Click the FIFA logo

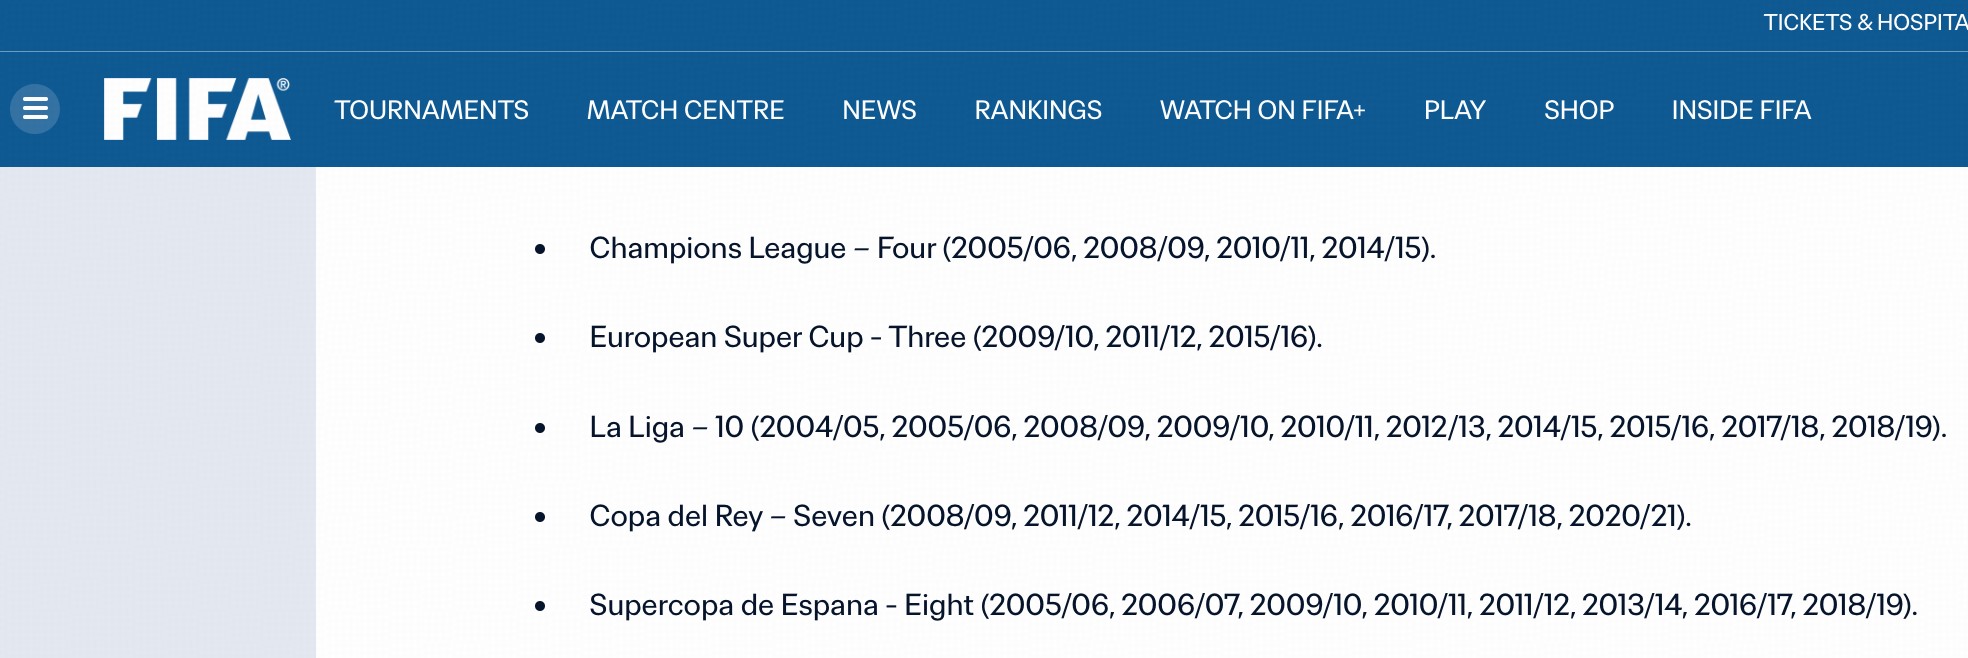pos(197,109)
